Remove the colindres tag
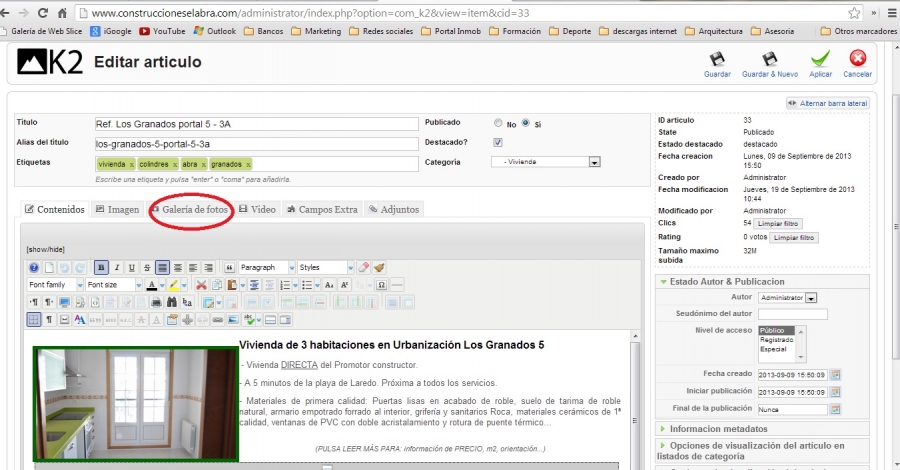900x470 pixels. 175,165
